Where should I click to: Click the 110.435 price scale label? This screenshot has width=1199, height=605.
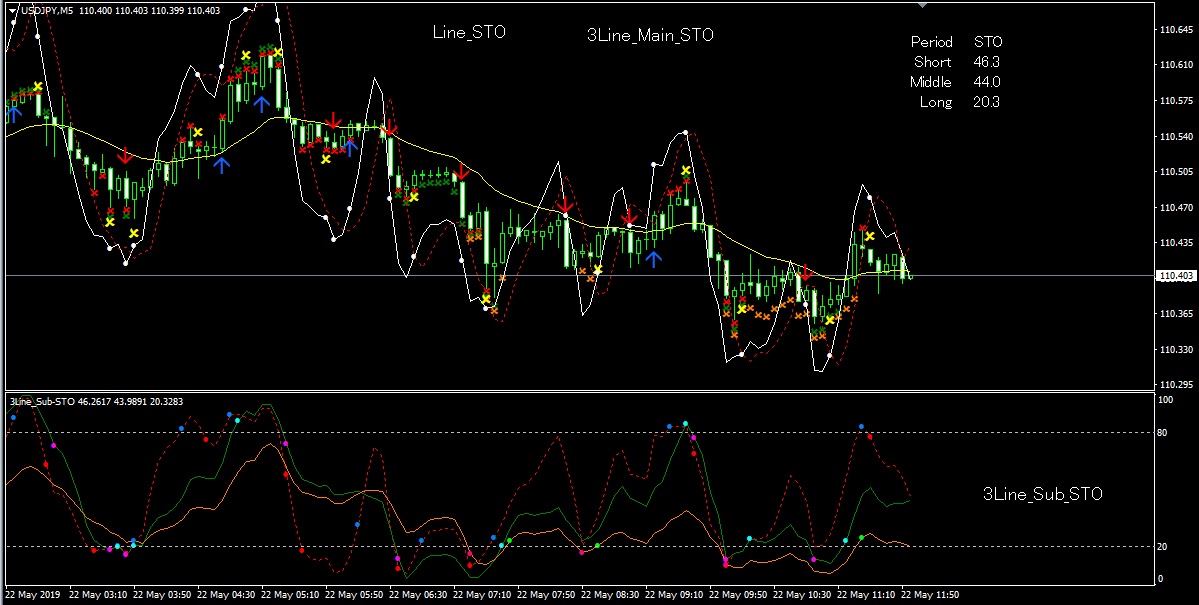pos(1177,242)
